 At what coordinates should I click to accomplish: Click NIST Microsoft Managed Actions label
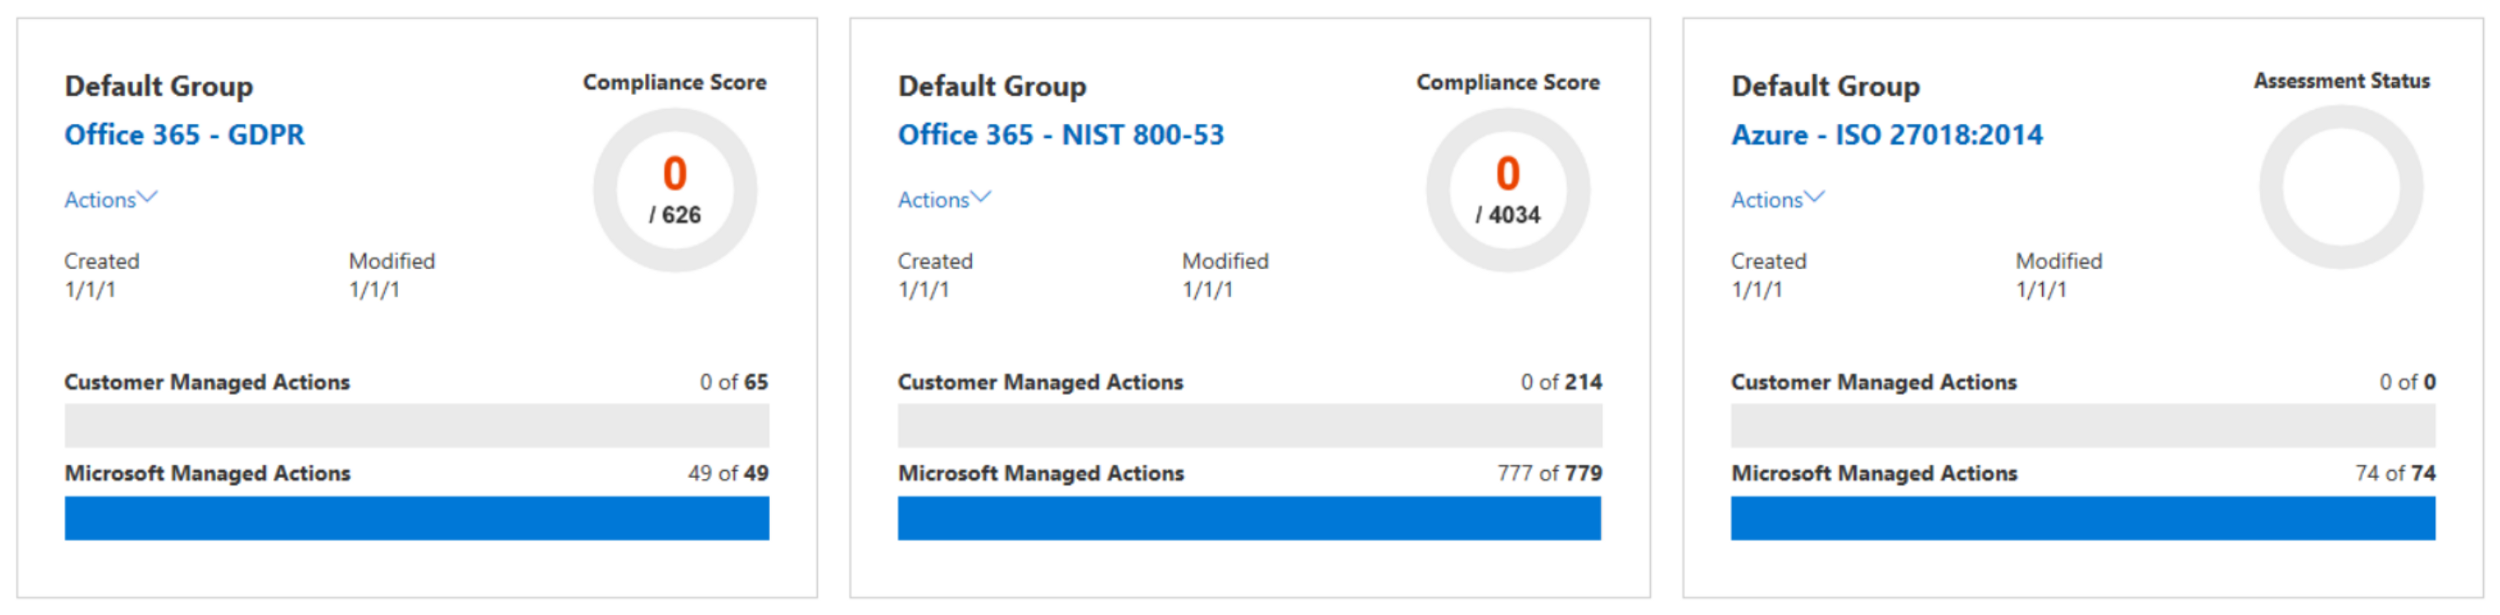(x=1041, y=473)
